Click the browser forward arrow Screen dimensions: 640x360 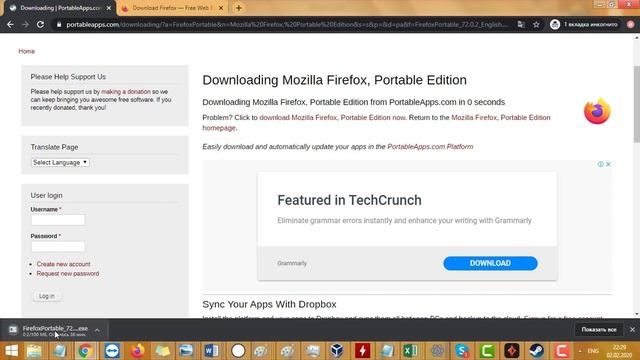[x=25, y=24]
